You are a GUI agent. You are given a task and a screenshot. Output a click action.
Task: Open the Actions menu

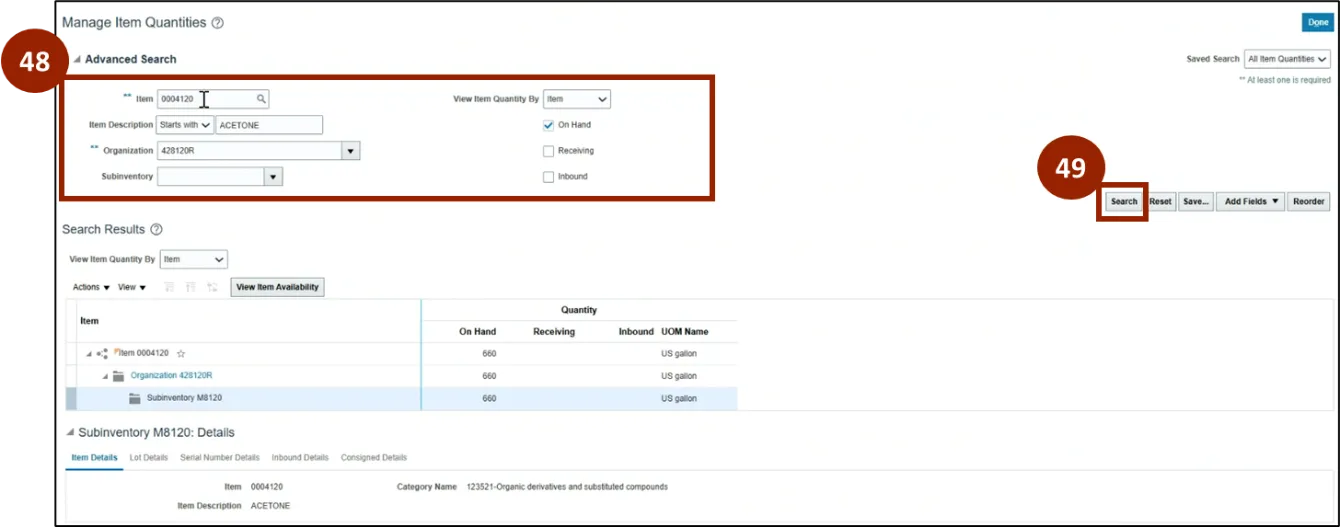click(91, 287)
